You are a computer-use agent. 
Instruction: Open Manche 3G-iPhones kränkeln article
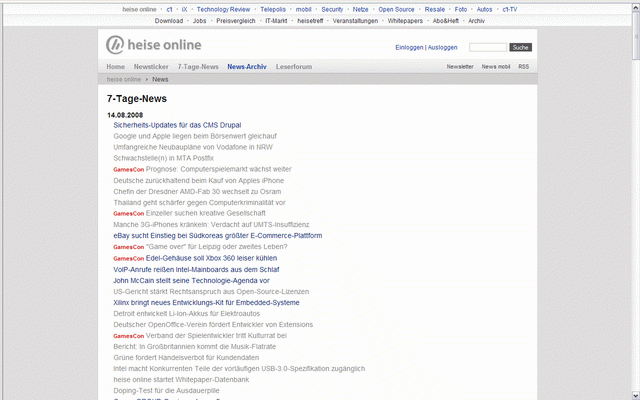pyautogui.click(x=211, y=224)
